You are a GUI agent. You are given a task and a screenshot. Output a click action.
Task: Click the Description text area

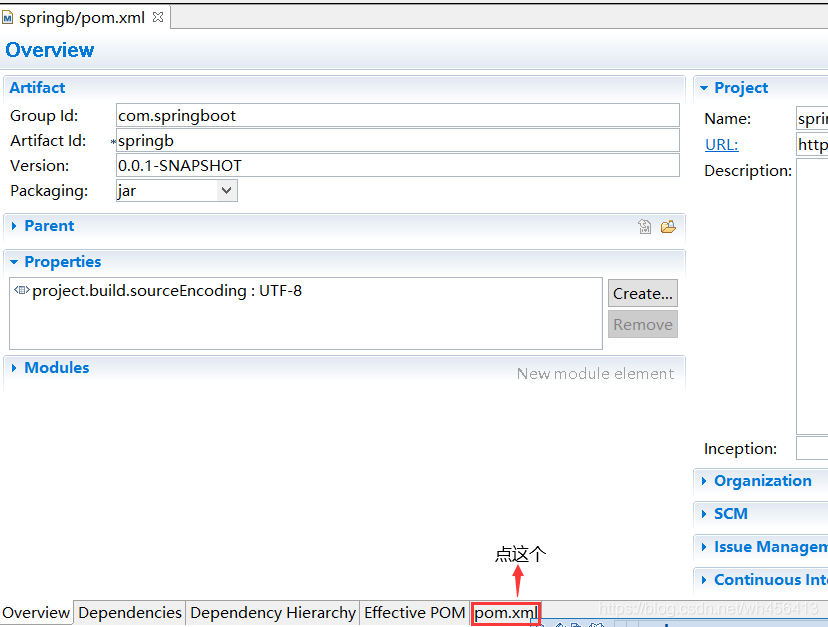(812, 296)
